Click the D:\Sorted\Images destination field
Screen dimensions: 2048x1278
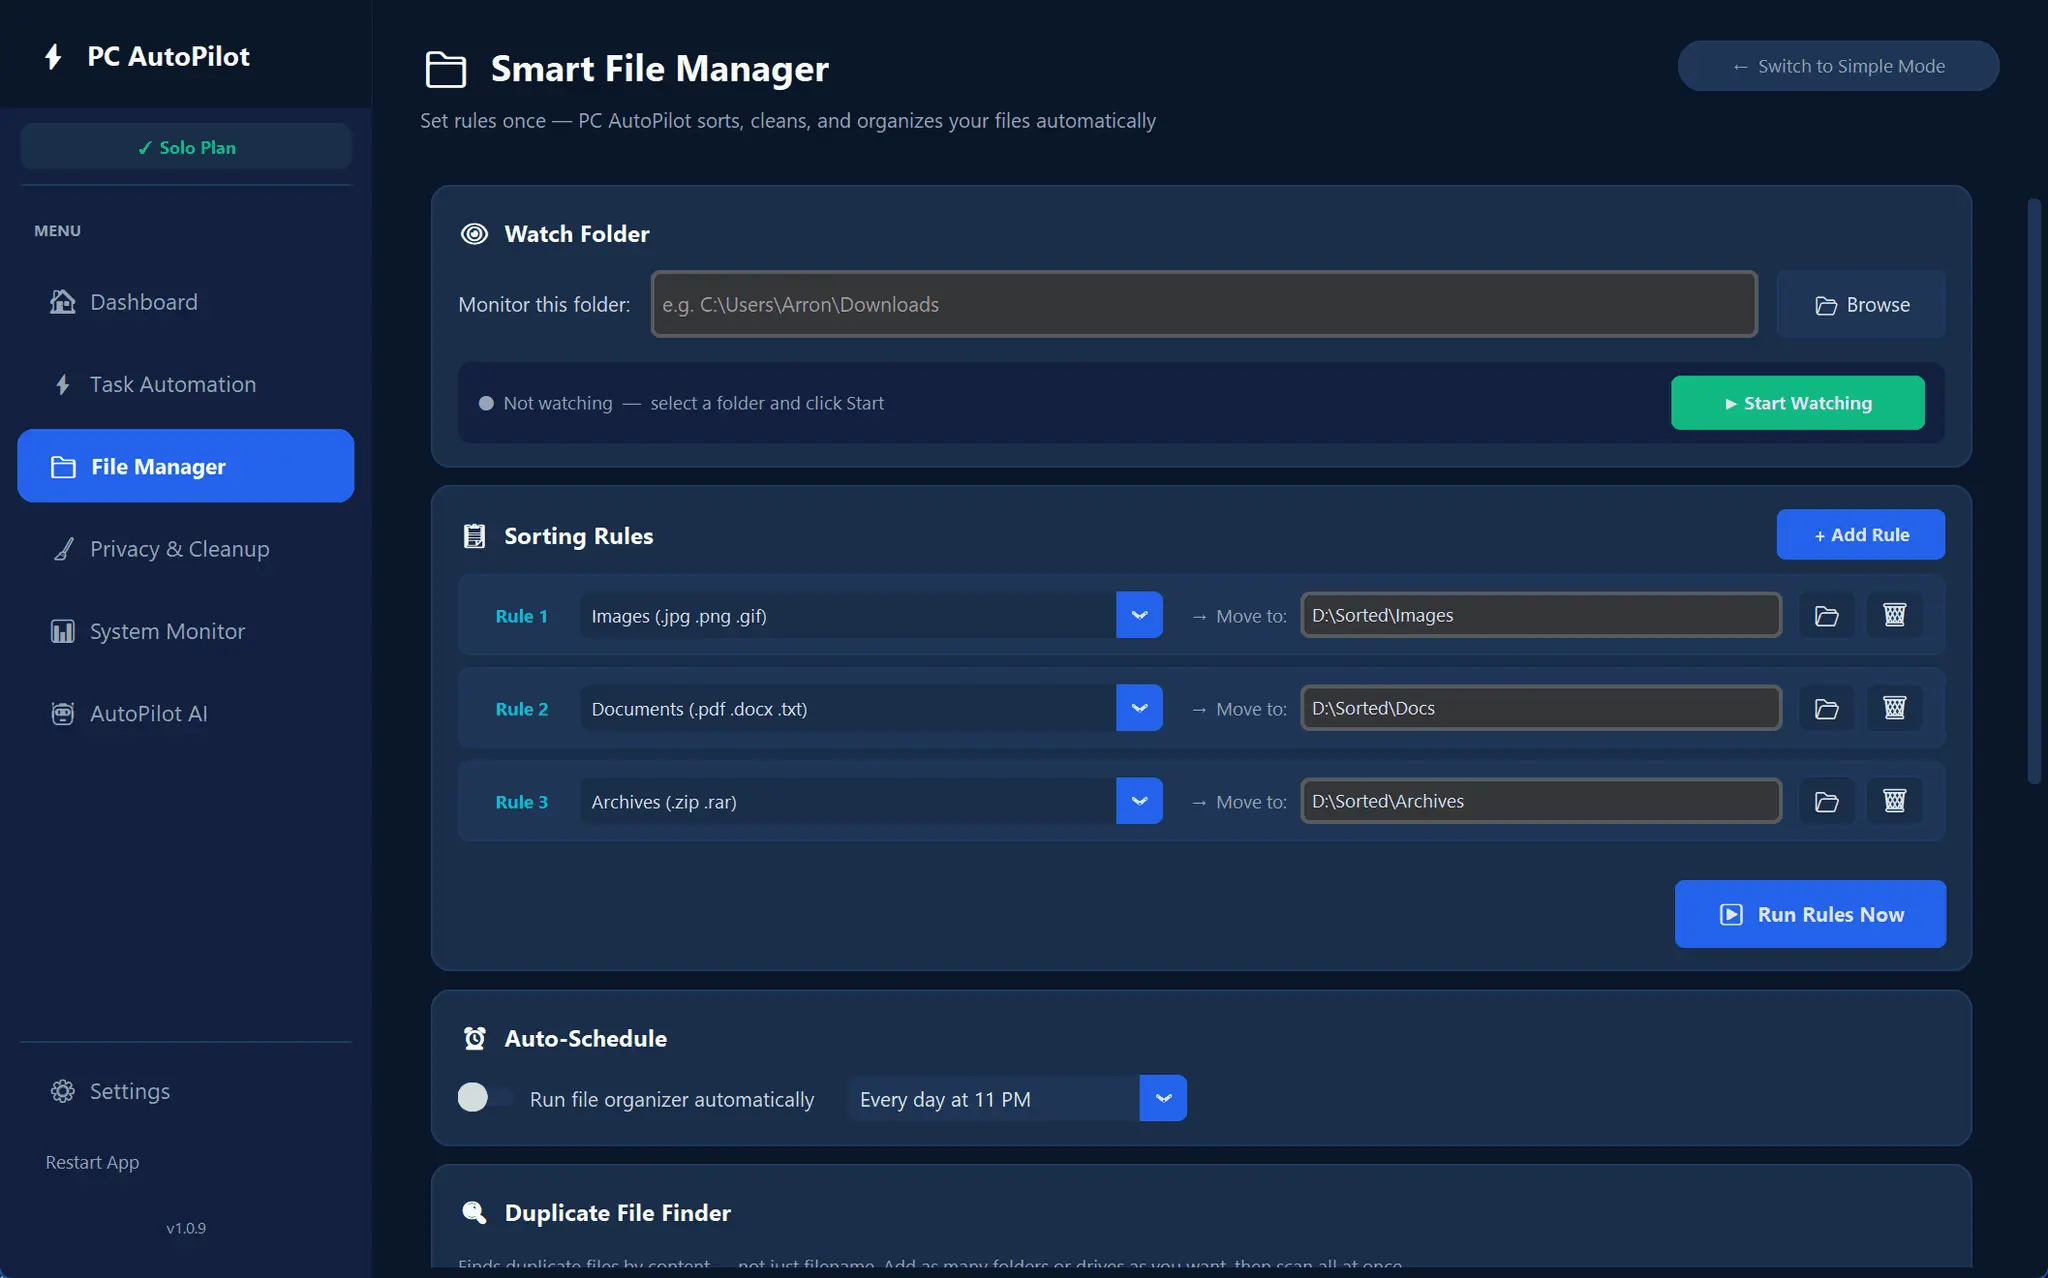click(x=1541, y=615)
